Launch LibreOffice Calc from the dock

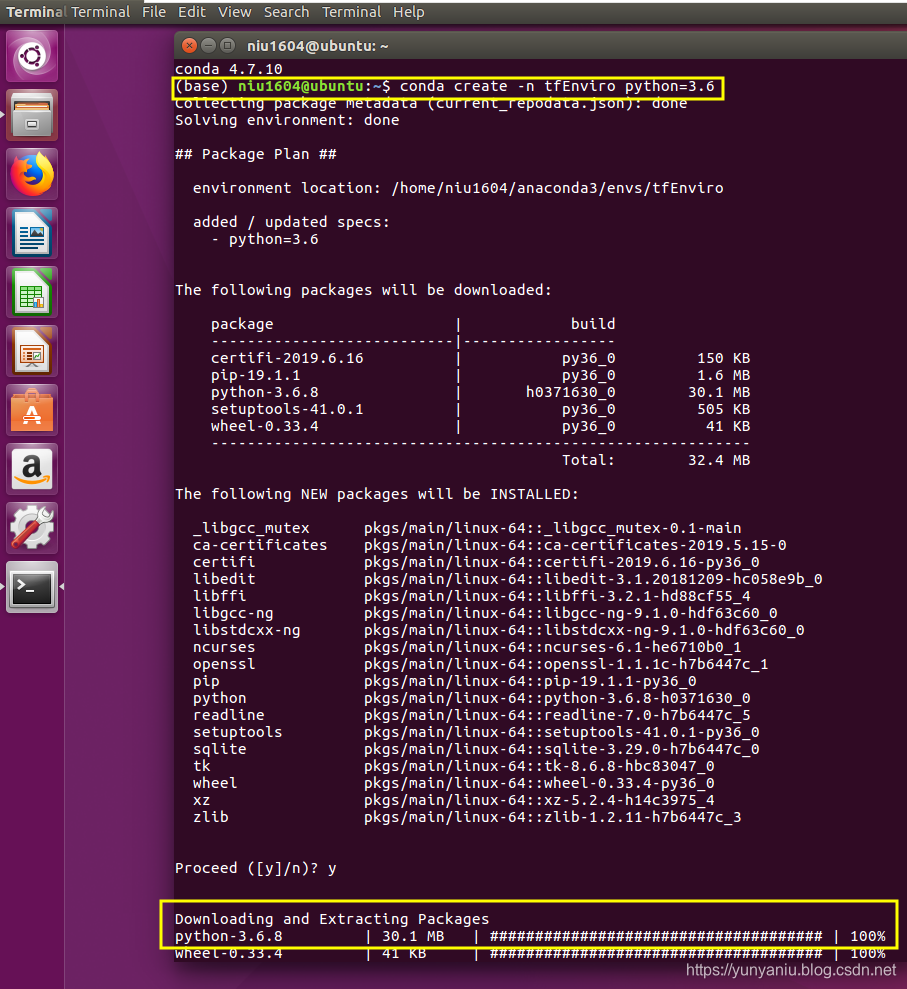(x=31, y=291)
